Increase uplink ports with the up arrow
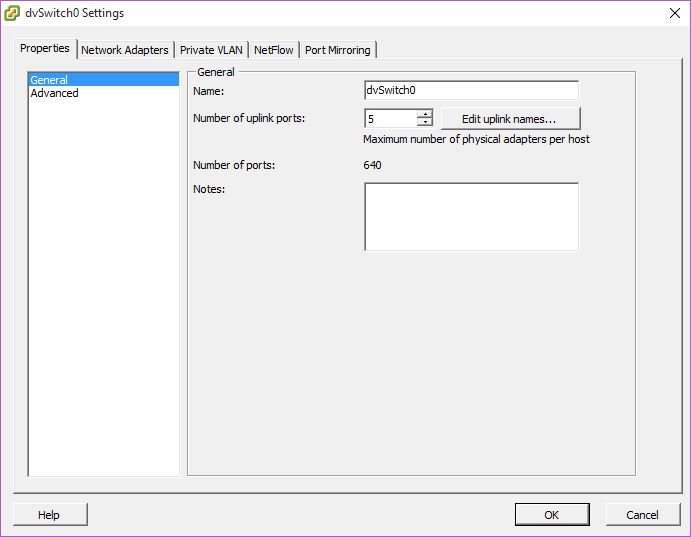This screenshot has height=537, width=691. pos(424,114)
